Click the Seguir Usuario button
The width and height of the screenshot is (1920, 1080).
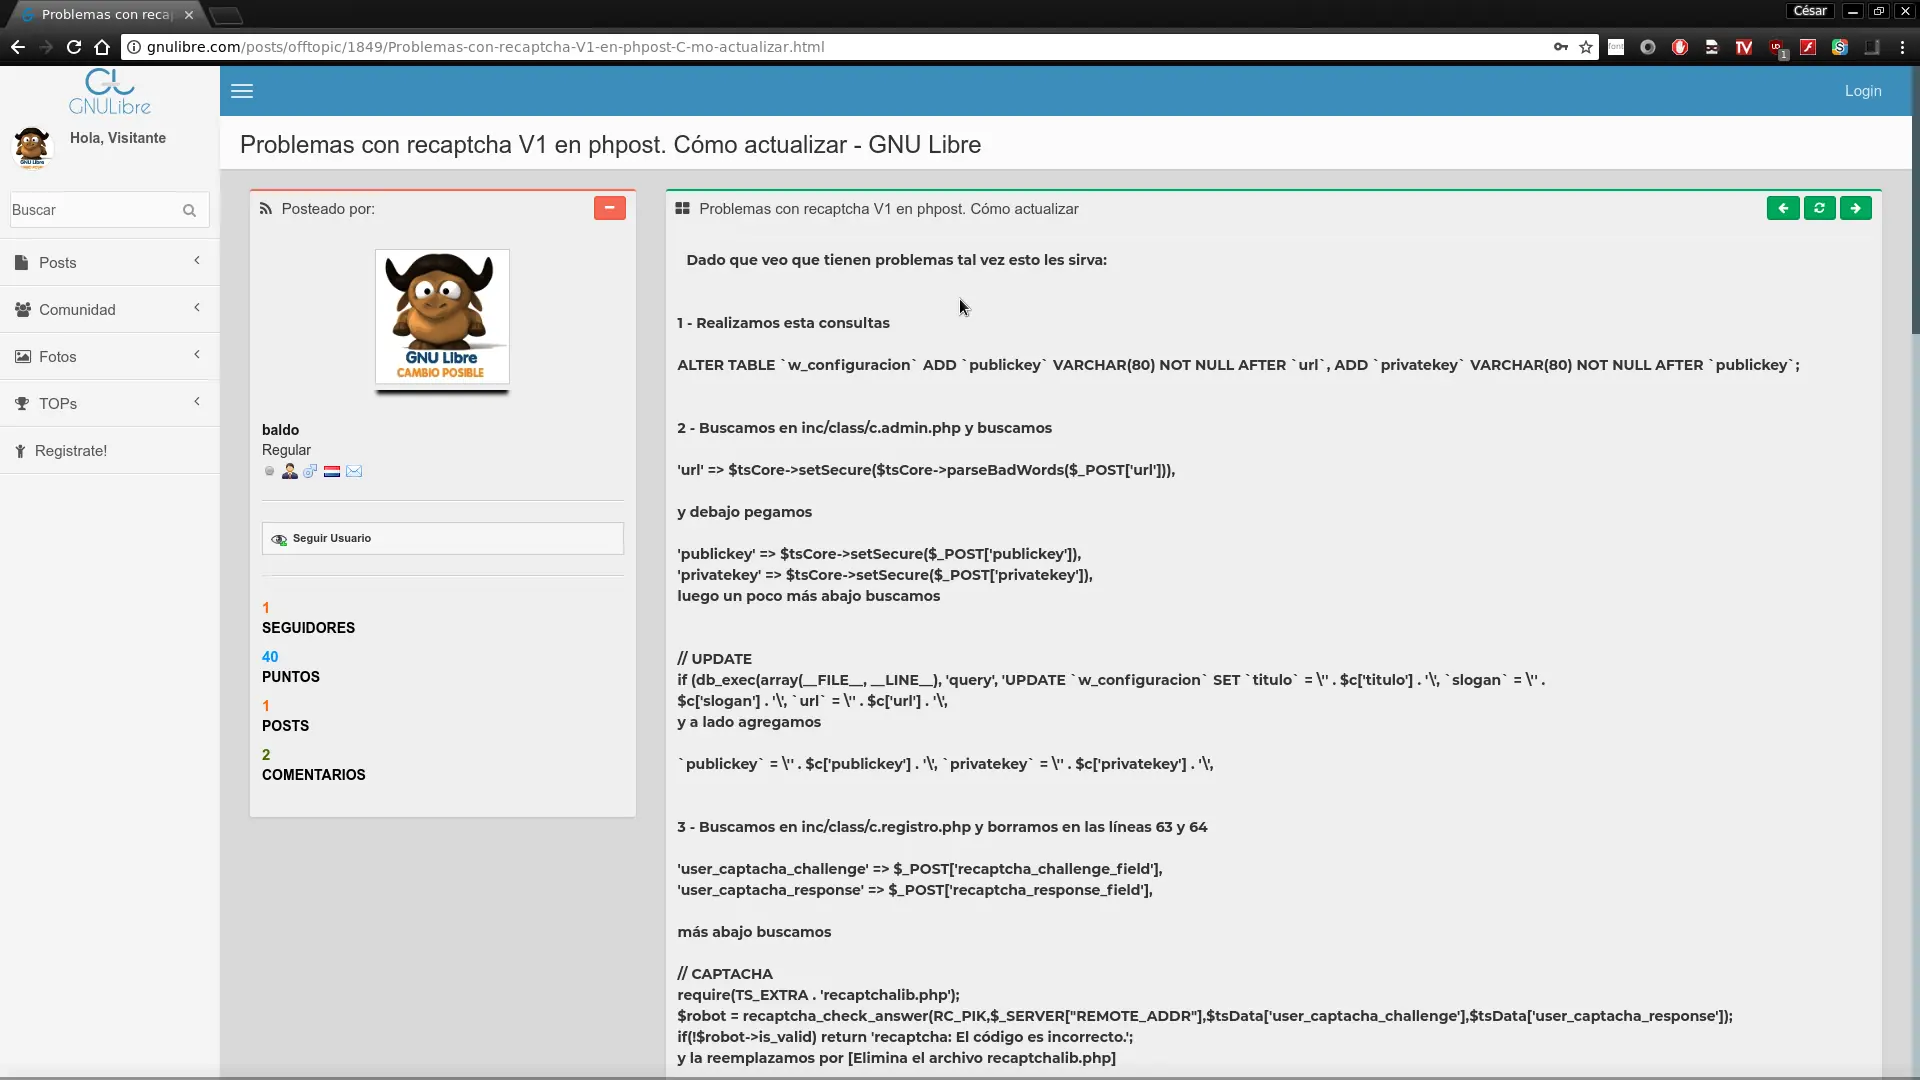(443, 538)
